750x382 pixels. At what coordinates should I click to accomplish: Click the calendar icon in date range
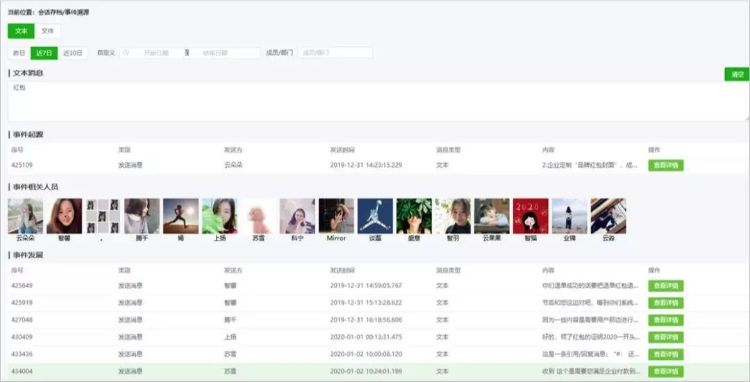[x=126, y=53]
